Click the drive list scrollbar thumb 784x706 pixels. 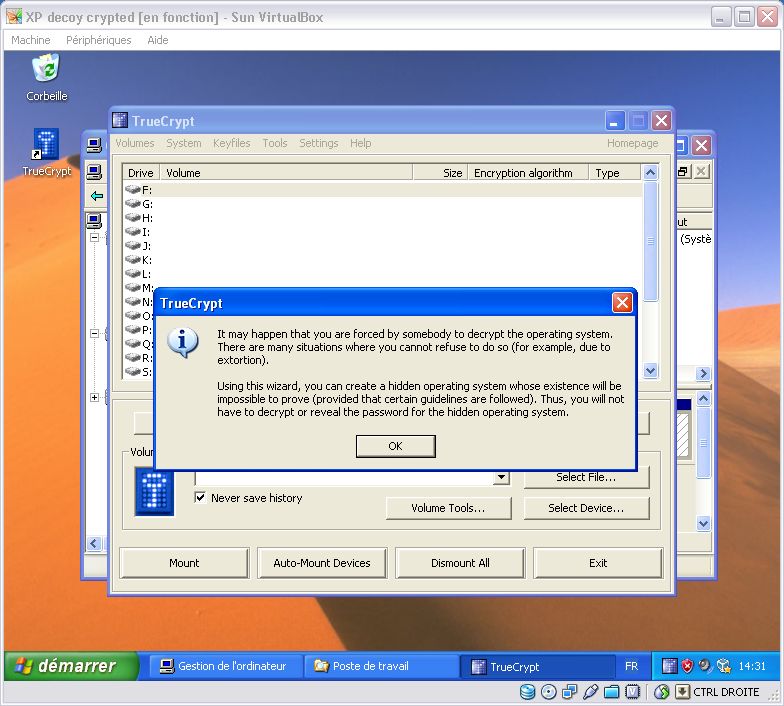(x=650, y=241)
